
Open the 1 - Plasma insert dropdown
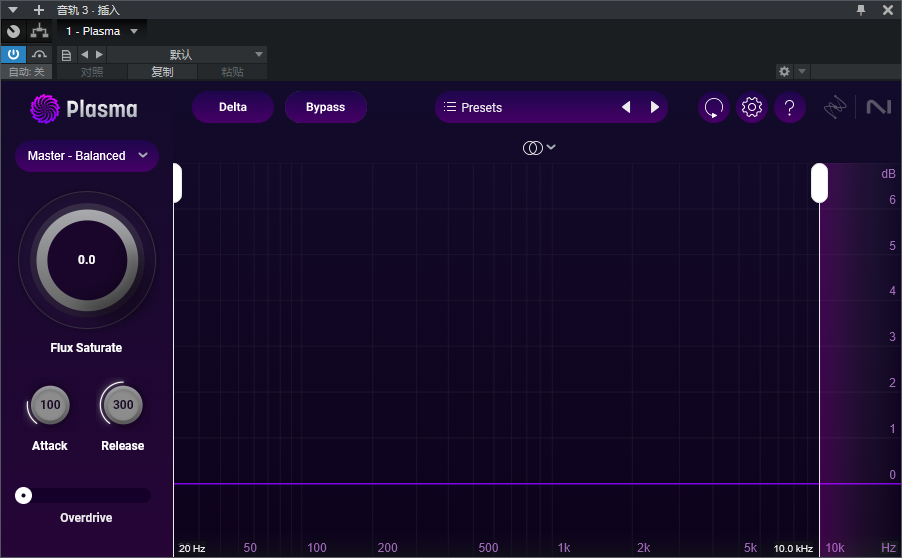[x=102, y=31]
